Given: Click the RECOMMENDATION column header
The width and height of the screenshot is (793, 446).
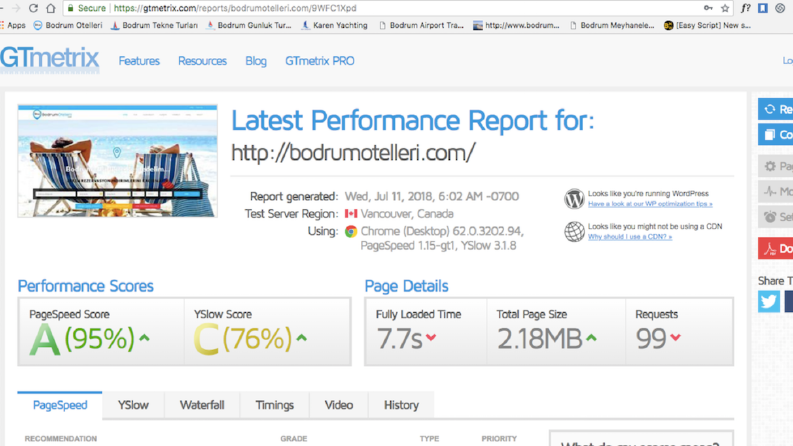Looking at the screenshot, I should click(61, 439).
